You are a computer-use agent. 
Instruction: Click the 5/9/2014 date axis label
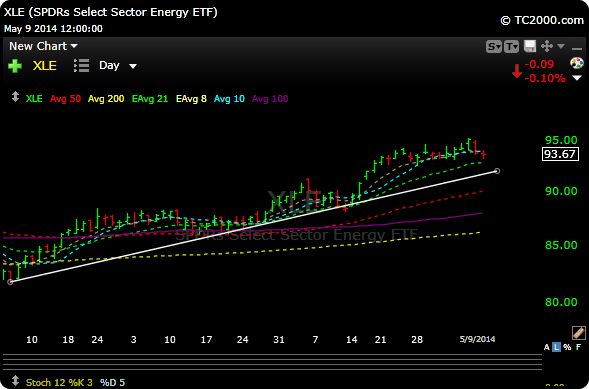(477, 339)
